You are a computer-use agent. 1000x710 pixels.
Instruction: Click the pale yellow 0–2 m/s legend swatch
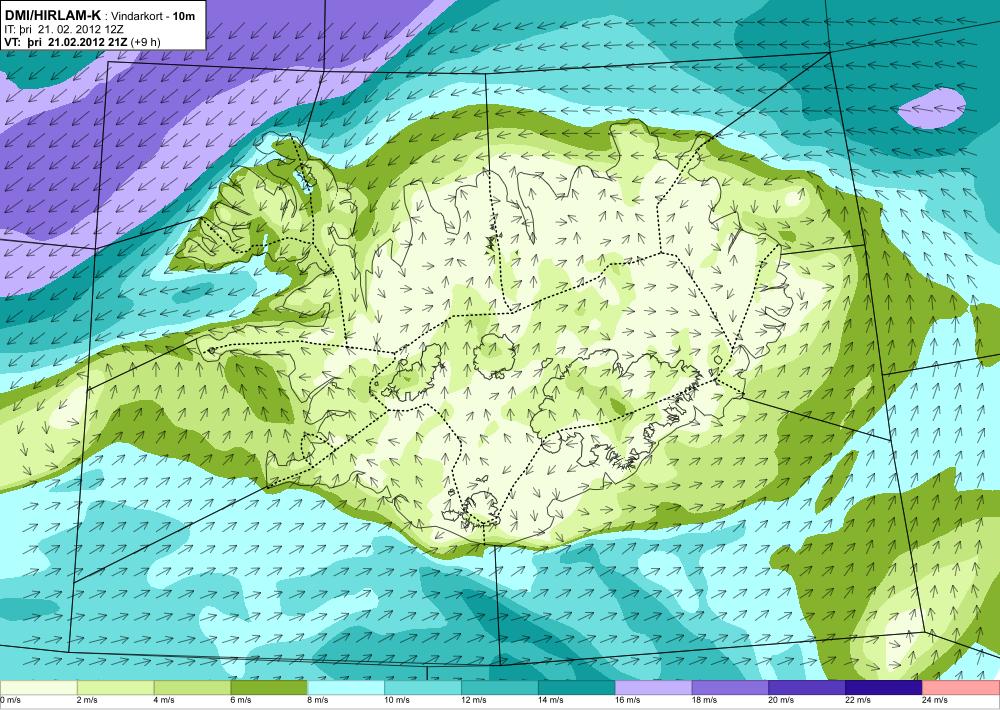coord(38,688)
